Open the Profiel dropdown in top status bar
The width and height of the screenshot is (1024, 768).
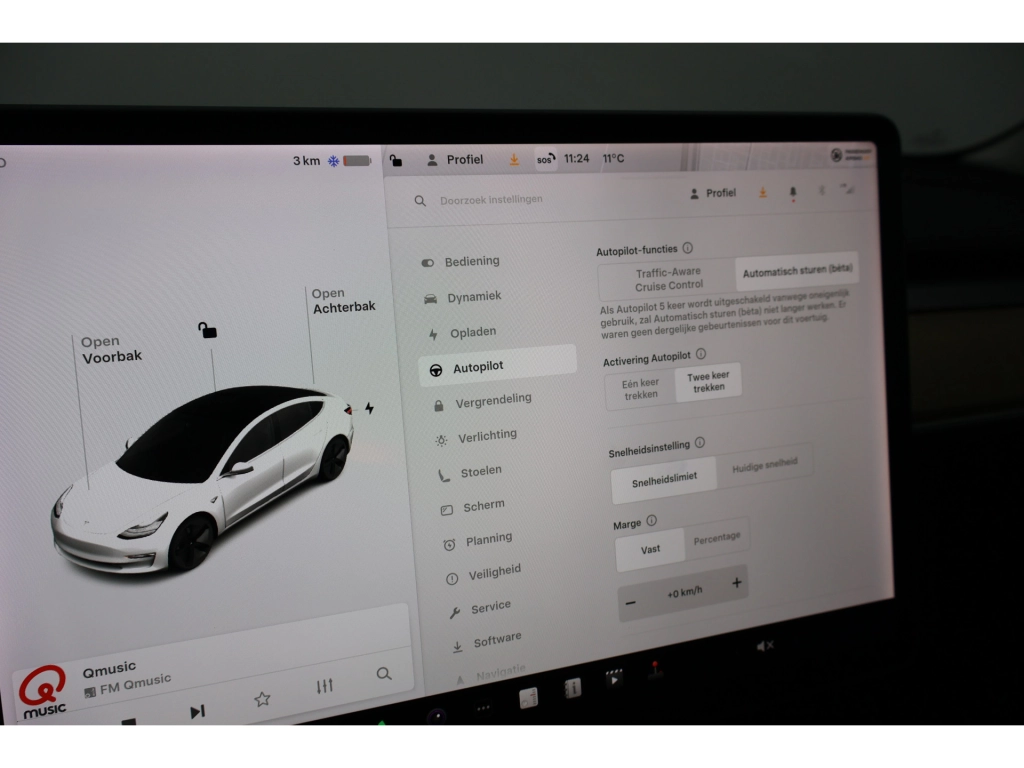pyautogui.click(x=455, y=160)
